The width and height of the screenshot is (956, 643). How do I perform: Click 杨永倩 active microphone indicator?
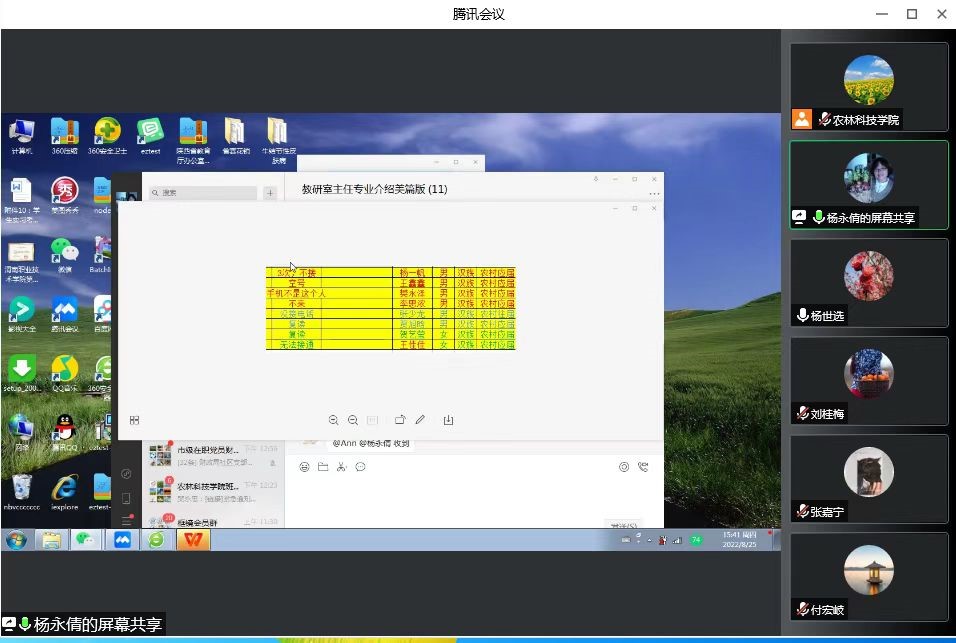(818, 218)
